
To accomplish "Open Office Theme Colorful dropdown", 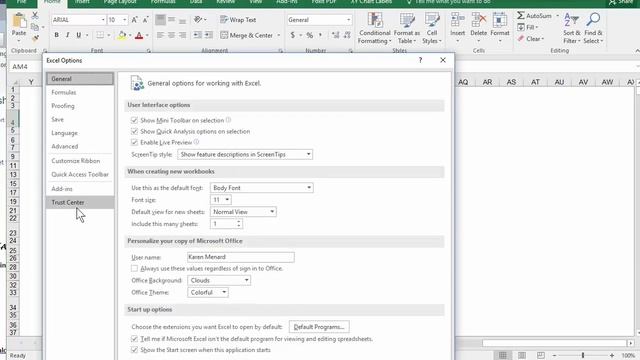I will pos(208,292).
